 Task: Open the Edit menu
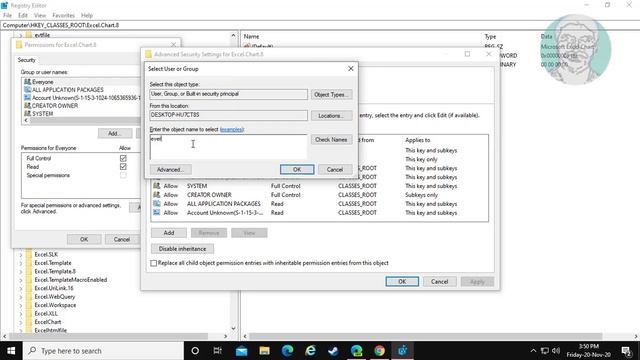(x=23, y=16)
